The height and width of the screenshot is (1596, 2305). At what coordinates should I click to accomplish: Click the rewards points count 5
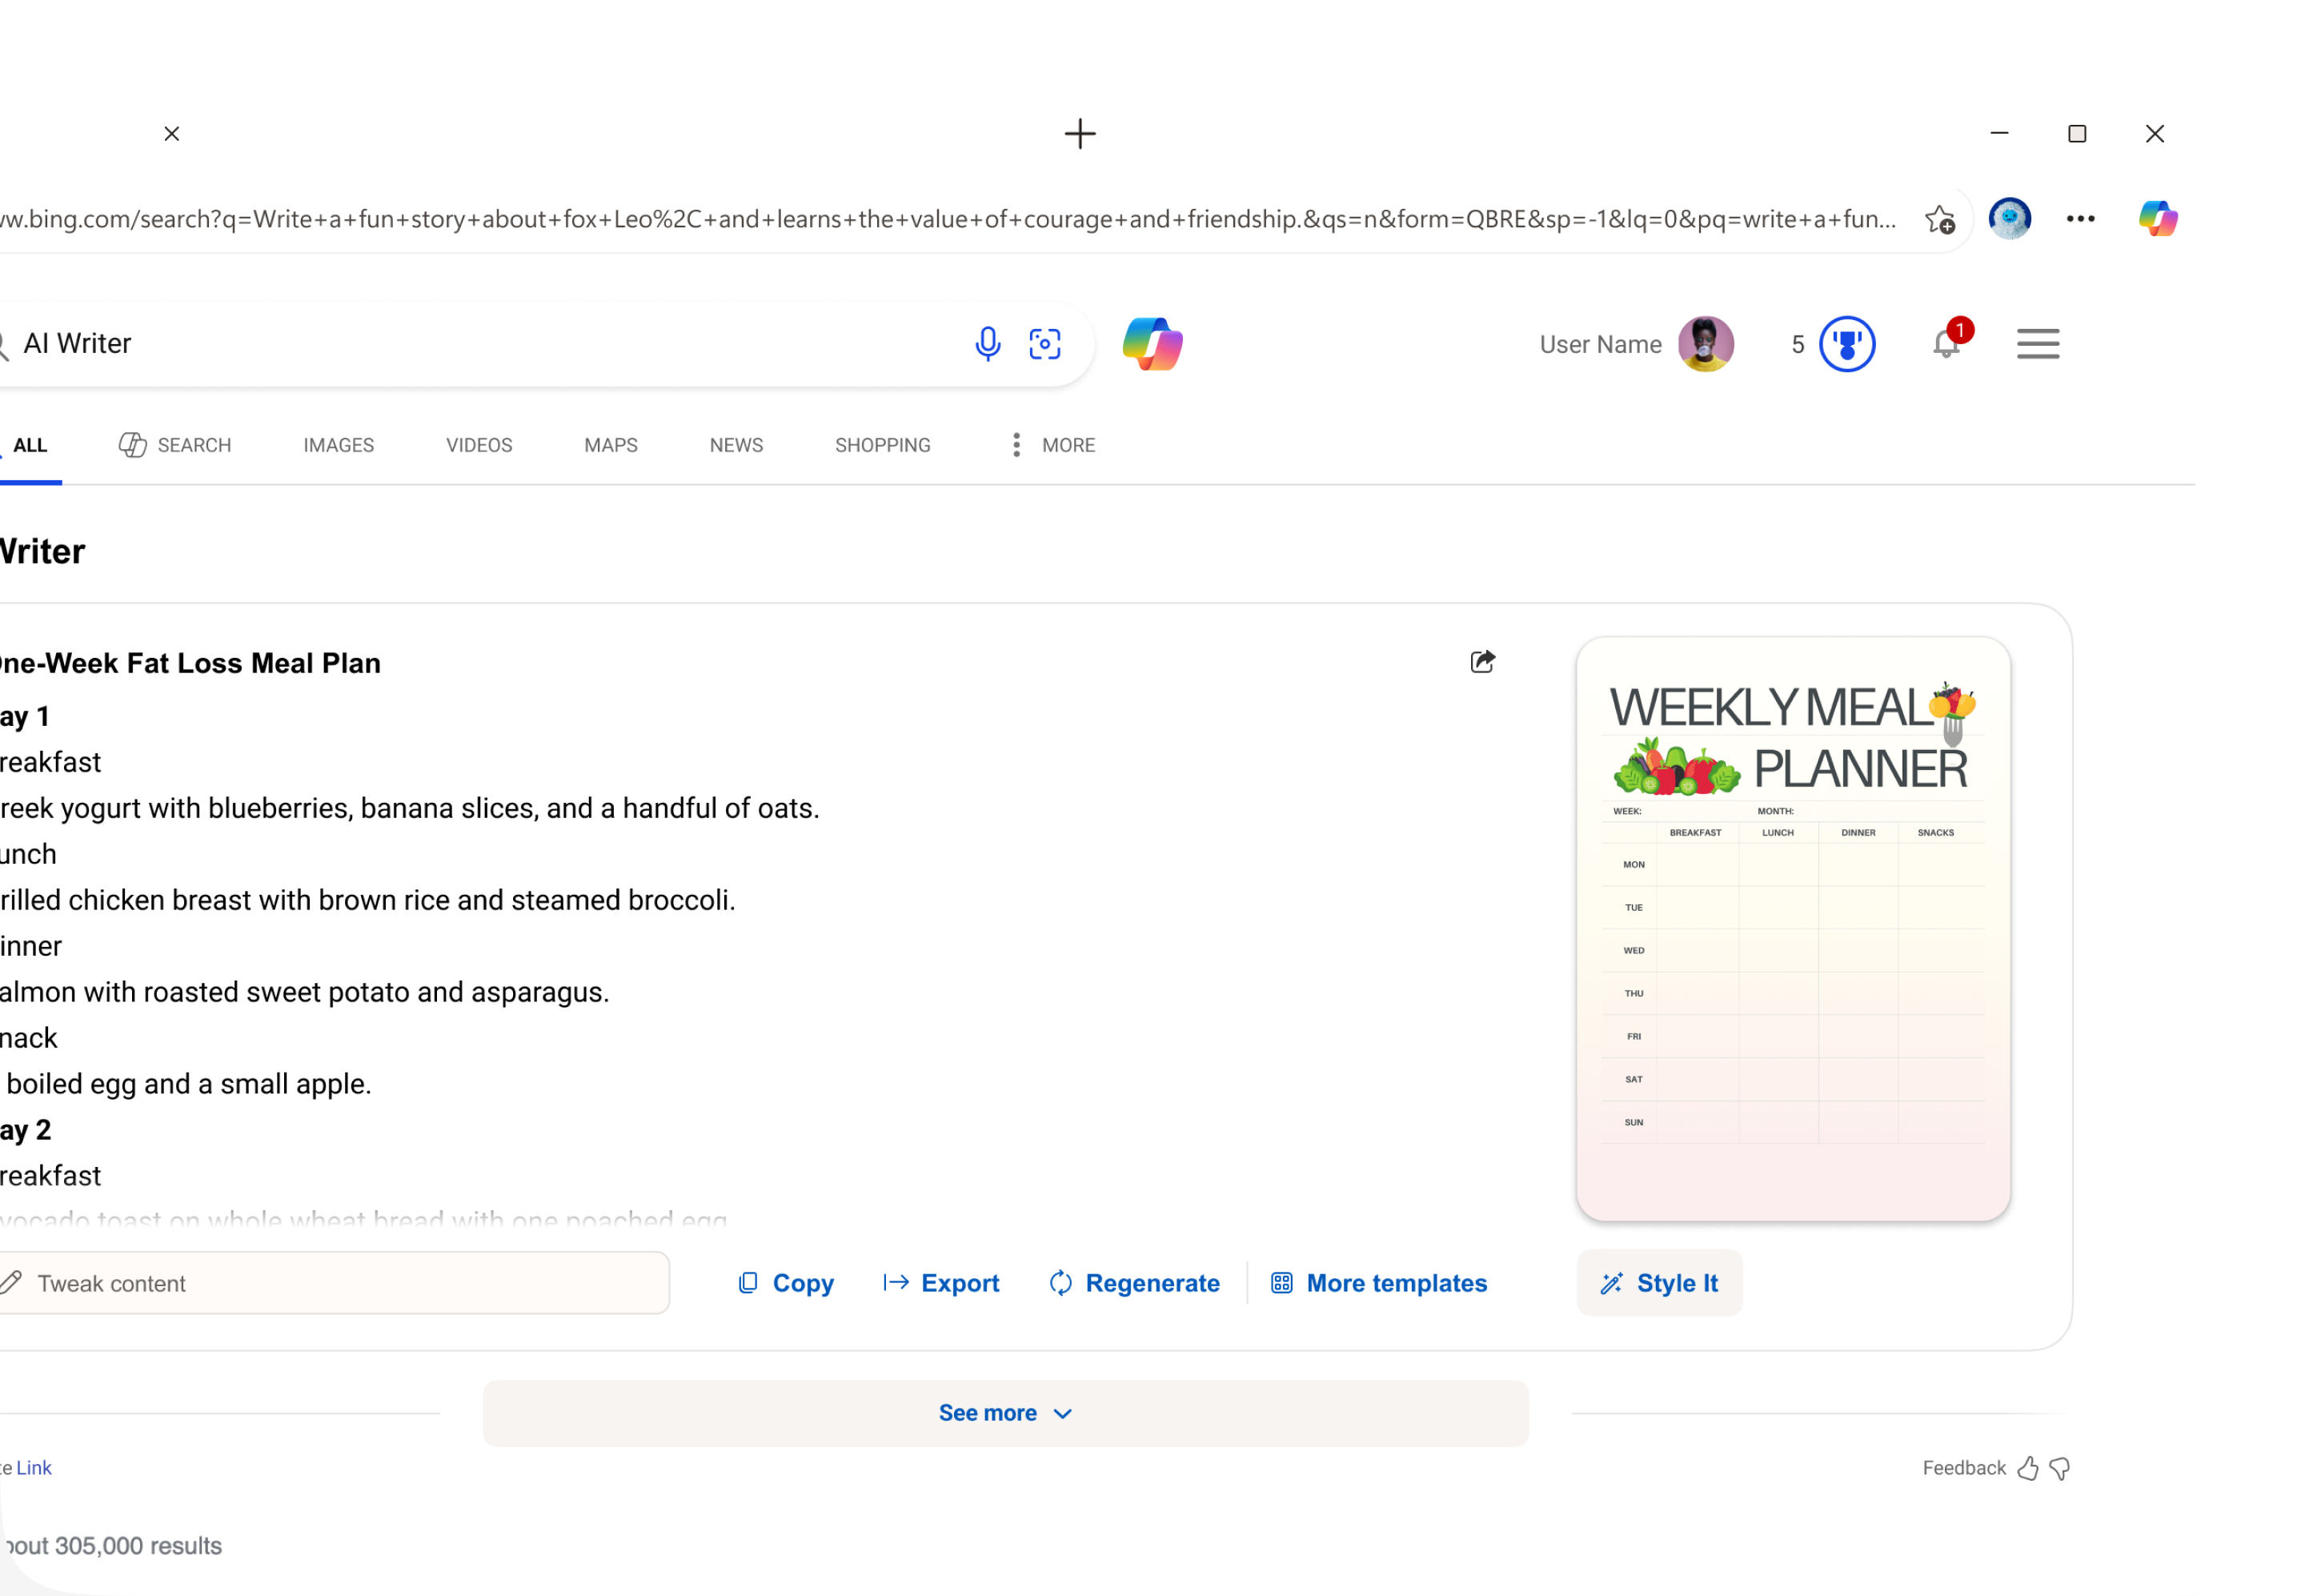pos(1797,344)
